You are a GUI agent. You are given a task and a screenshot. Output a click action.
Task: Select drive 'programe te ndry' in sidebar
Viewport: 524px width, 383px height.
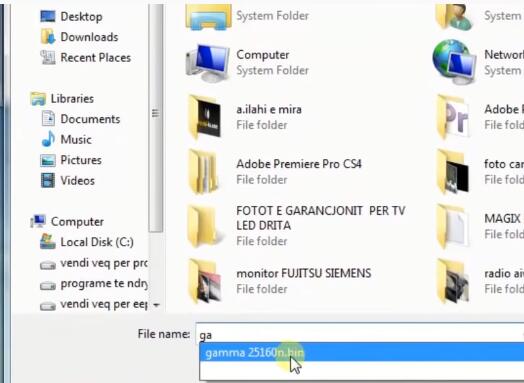[x=104, y=283]
